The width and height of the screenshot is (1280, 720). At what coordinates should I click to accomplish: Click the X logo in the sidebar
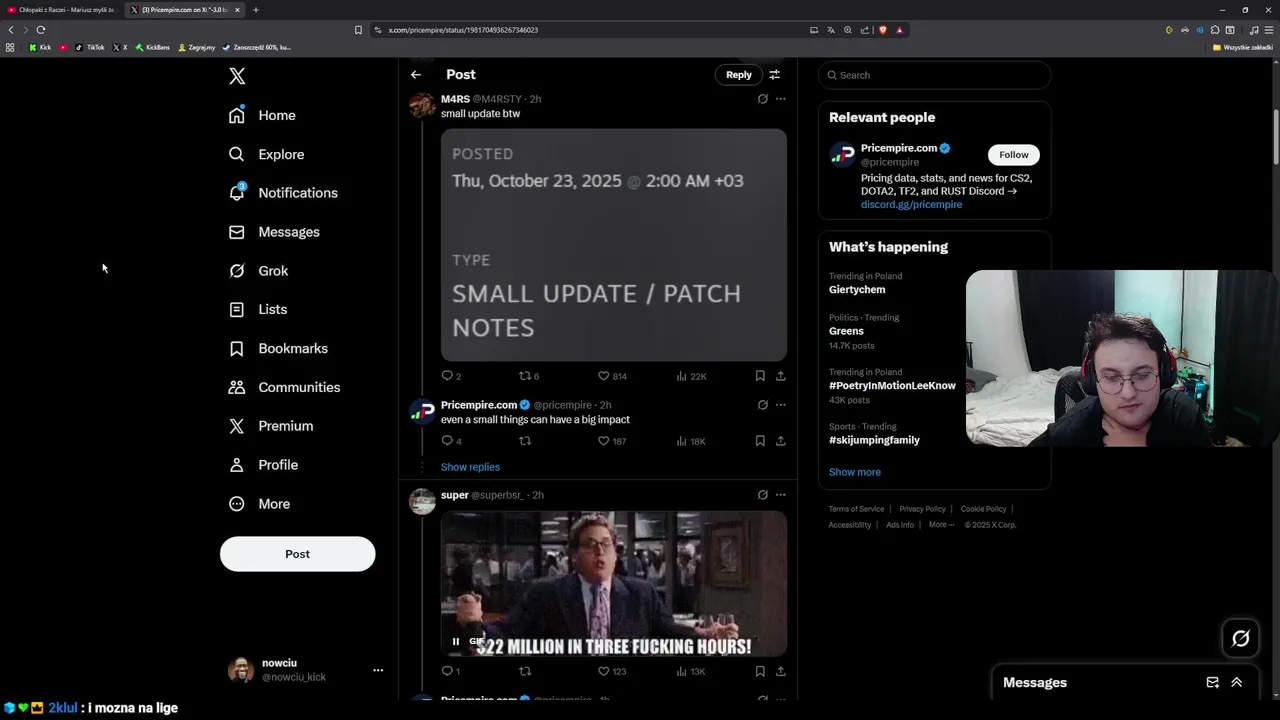click(237, 76)
